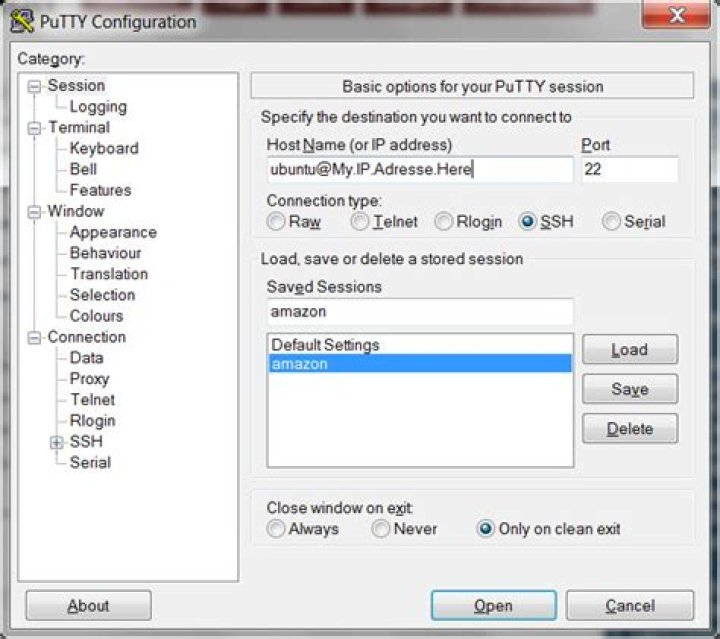
Task: Click the Save session button
Action: click(630, 389)
